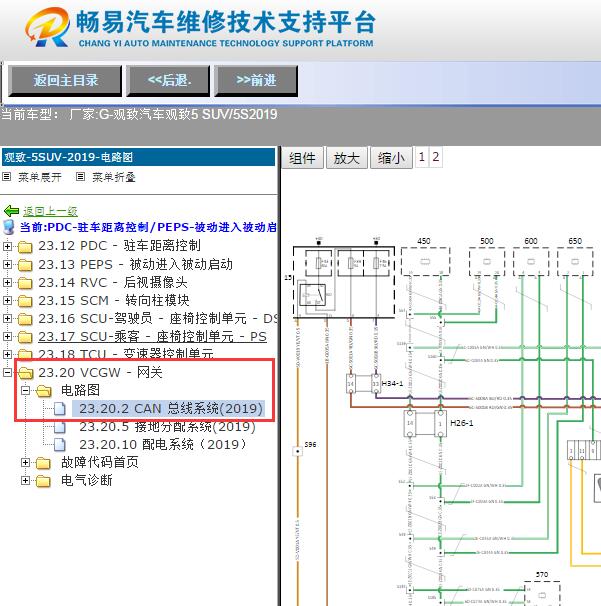Click the 23.16 SCU-驾驶员 folder icon
Screen dimensions: 601x606
25,319
